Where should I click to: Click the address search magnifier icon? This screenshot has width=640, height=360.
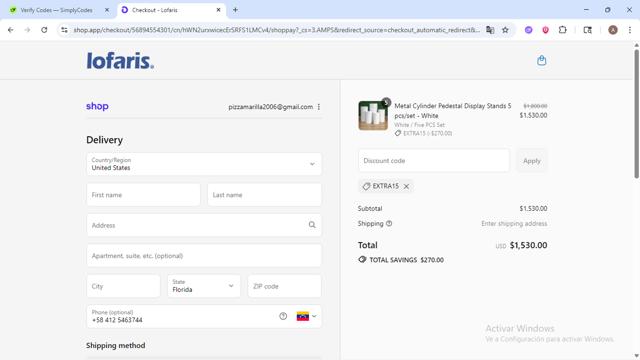(x=312, y=225)
